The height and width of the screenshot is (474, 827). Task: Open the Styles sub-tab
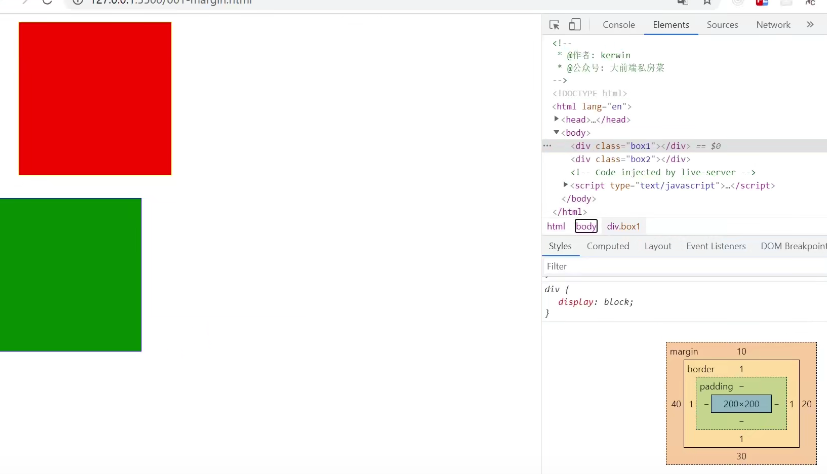(x=560, y=246)
